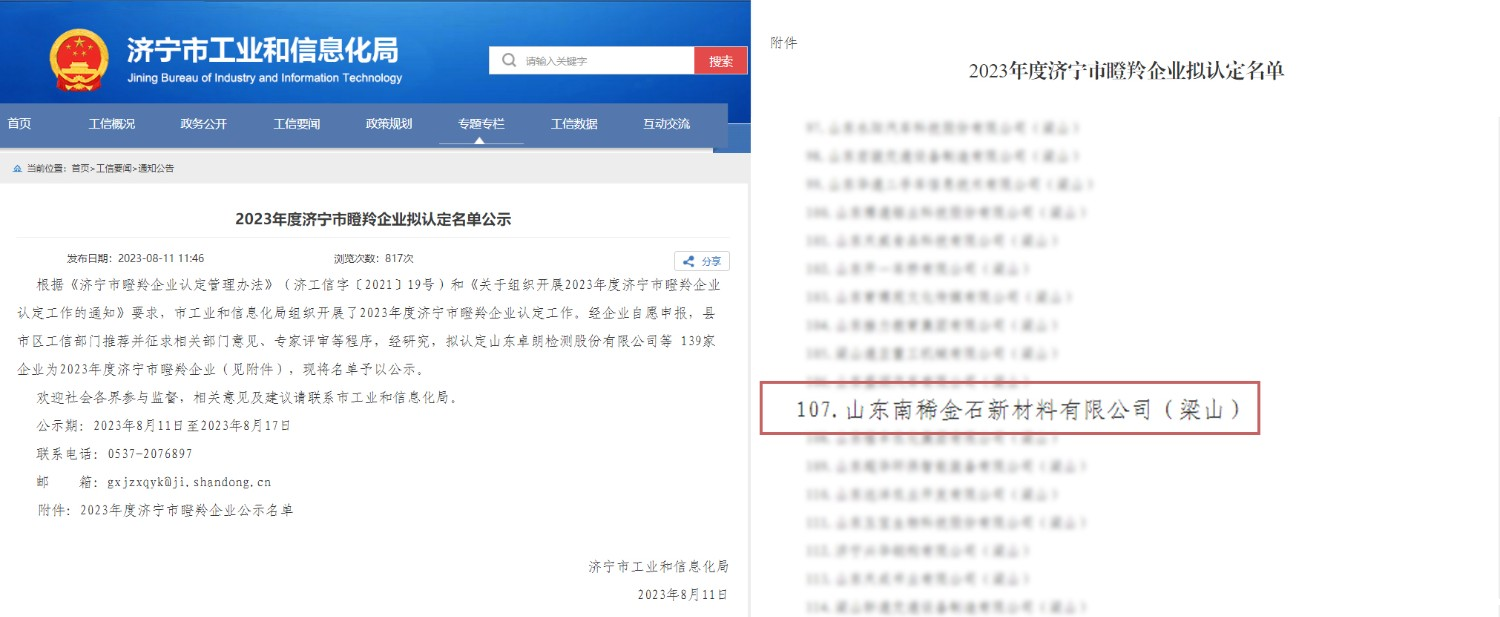The image size is (1500, 617).
Task: Open the 工信数据 menu item
Action: [573, 124]
